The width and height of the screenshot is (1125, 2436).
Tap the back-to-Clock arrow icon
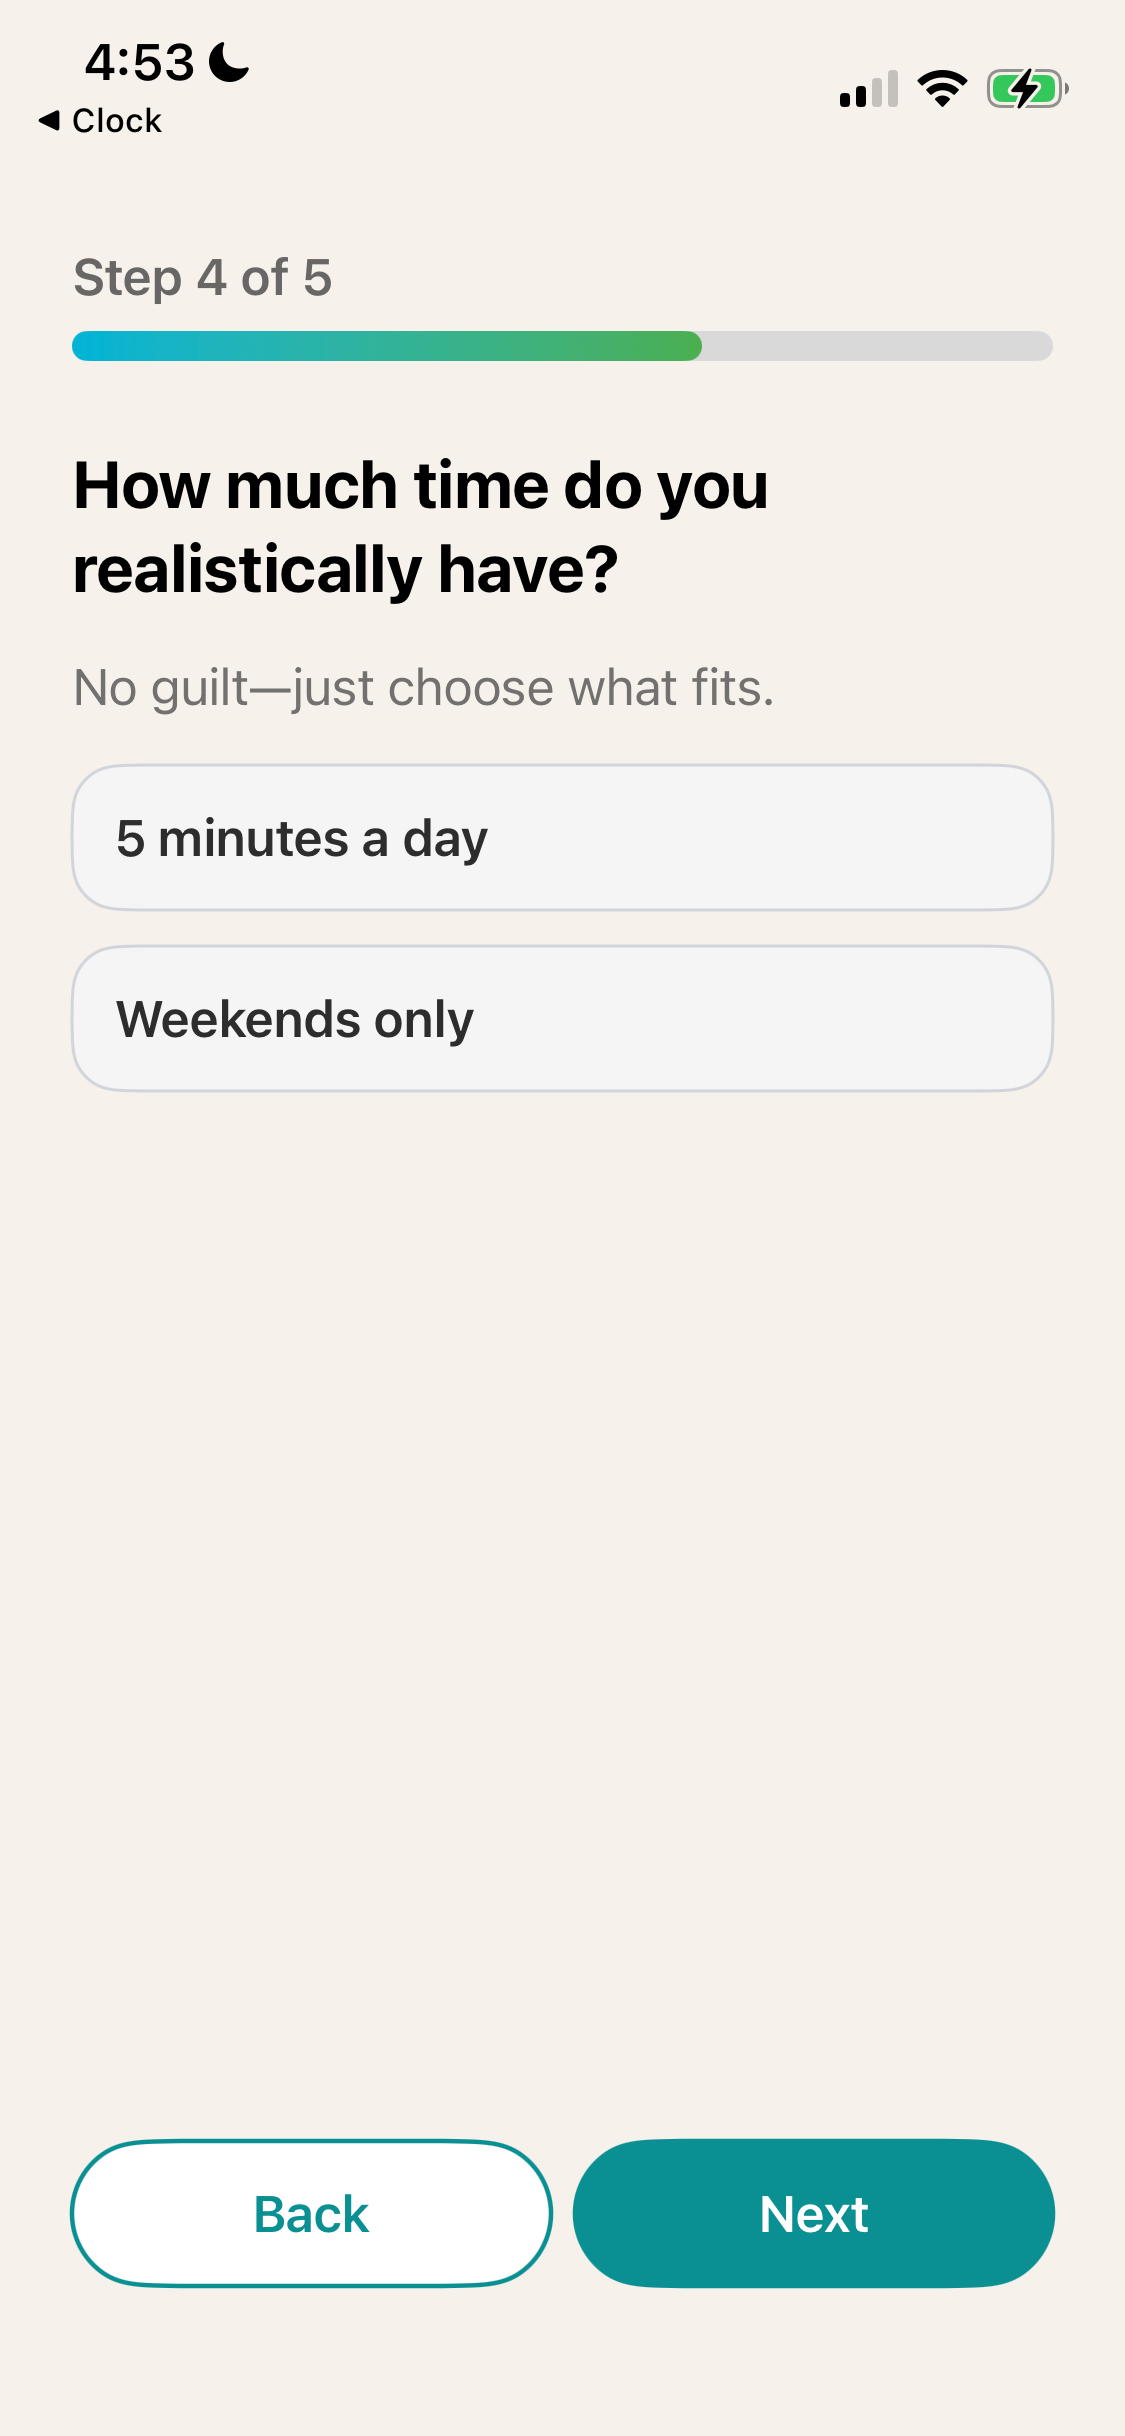point(49,120)
